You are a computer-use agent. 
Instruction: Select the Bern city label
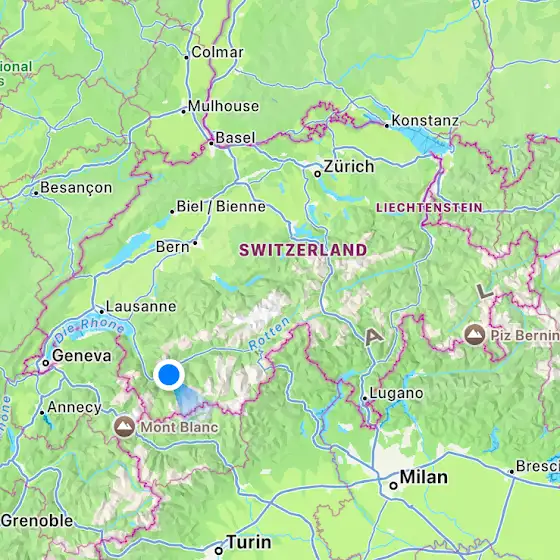coord(173,247)
